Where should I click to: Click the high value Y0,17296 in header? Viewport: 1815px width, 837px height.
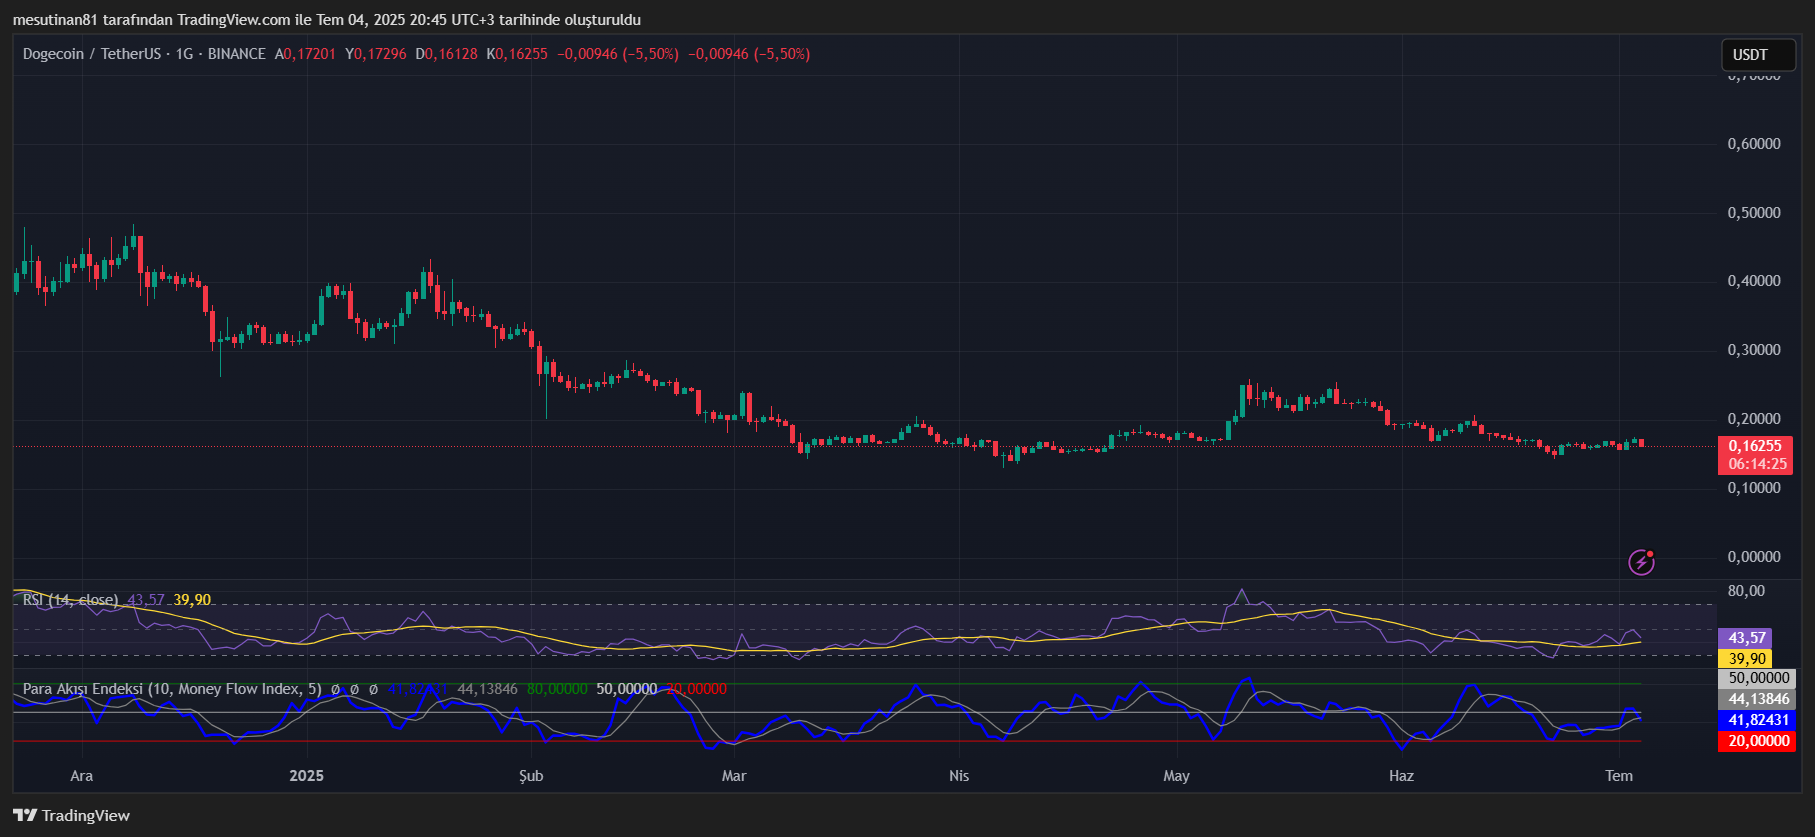pyautogui.click(x=376, y=54)
